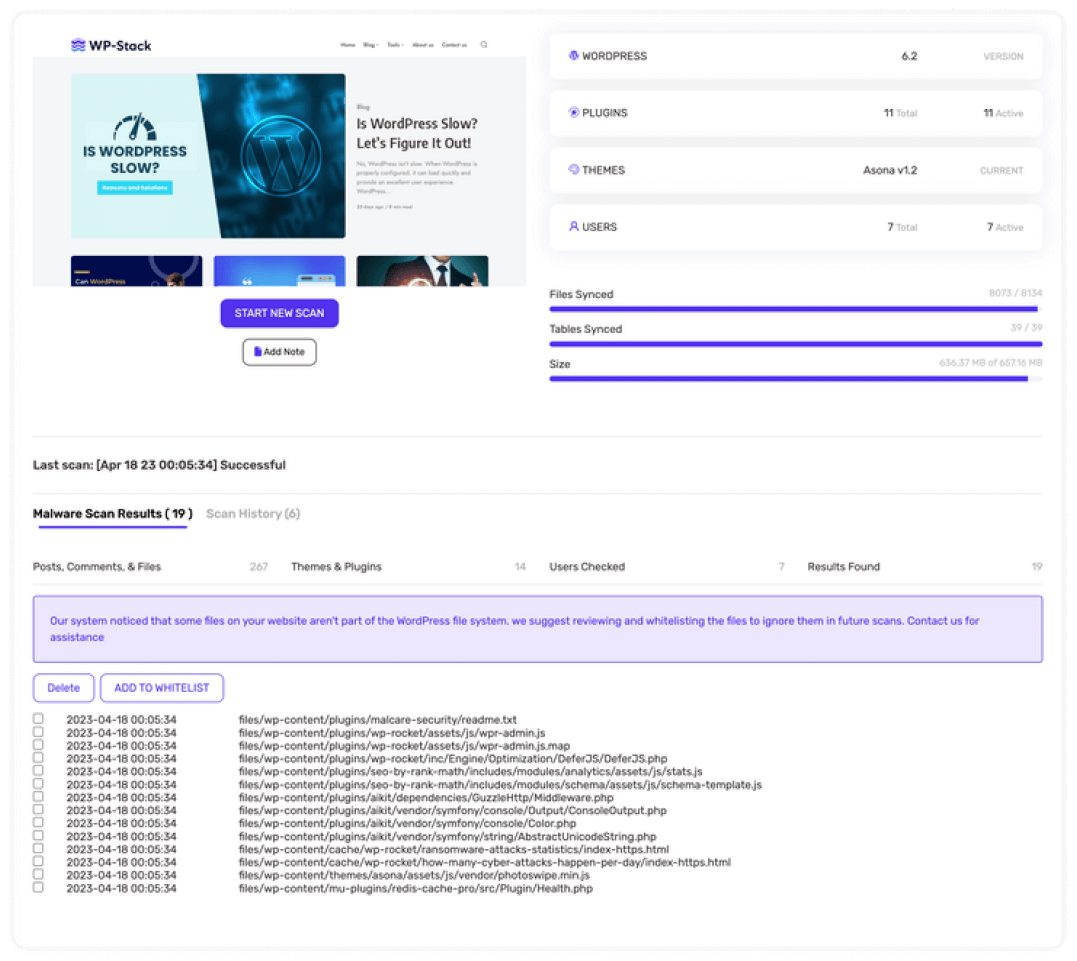Select the schema-template.js checkbox

tap(38, 784)
